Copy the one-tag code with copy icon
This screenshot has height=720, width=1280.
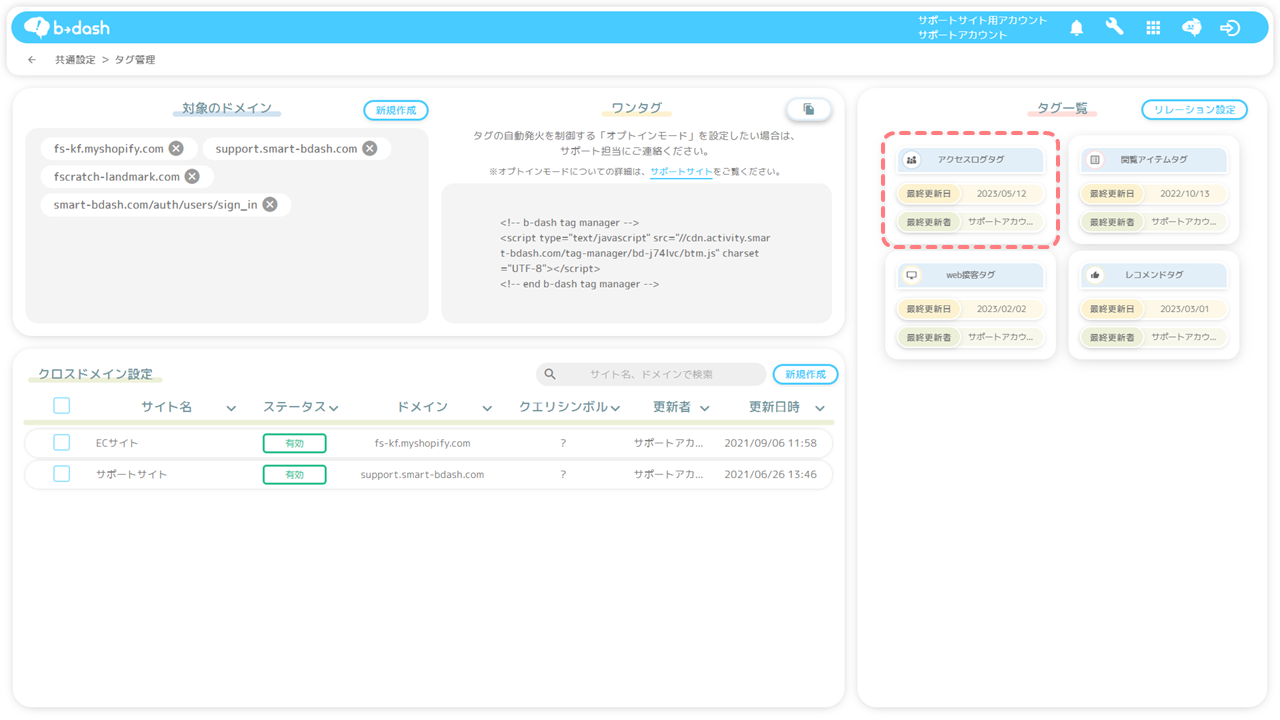809,110
